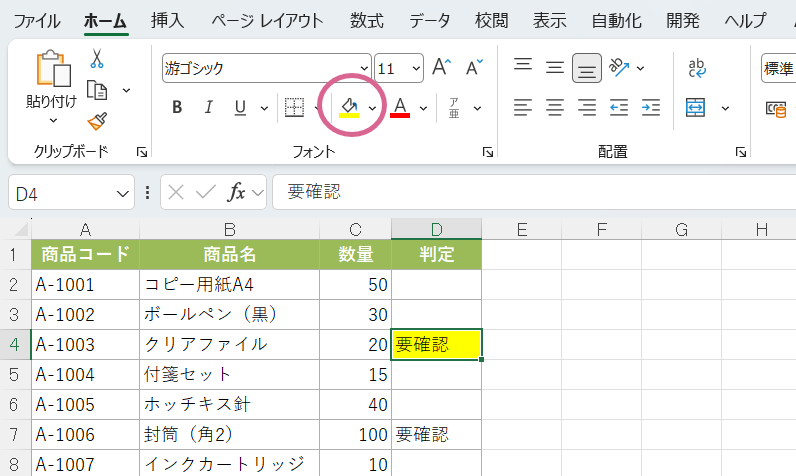Viewport: 796px width, 476px height.
Task: Click the Cut scissors icon
Action: [x=96, y=58]
